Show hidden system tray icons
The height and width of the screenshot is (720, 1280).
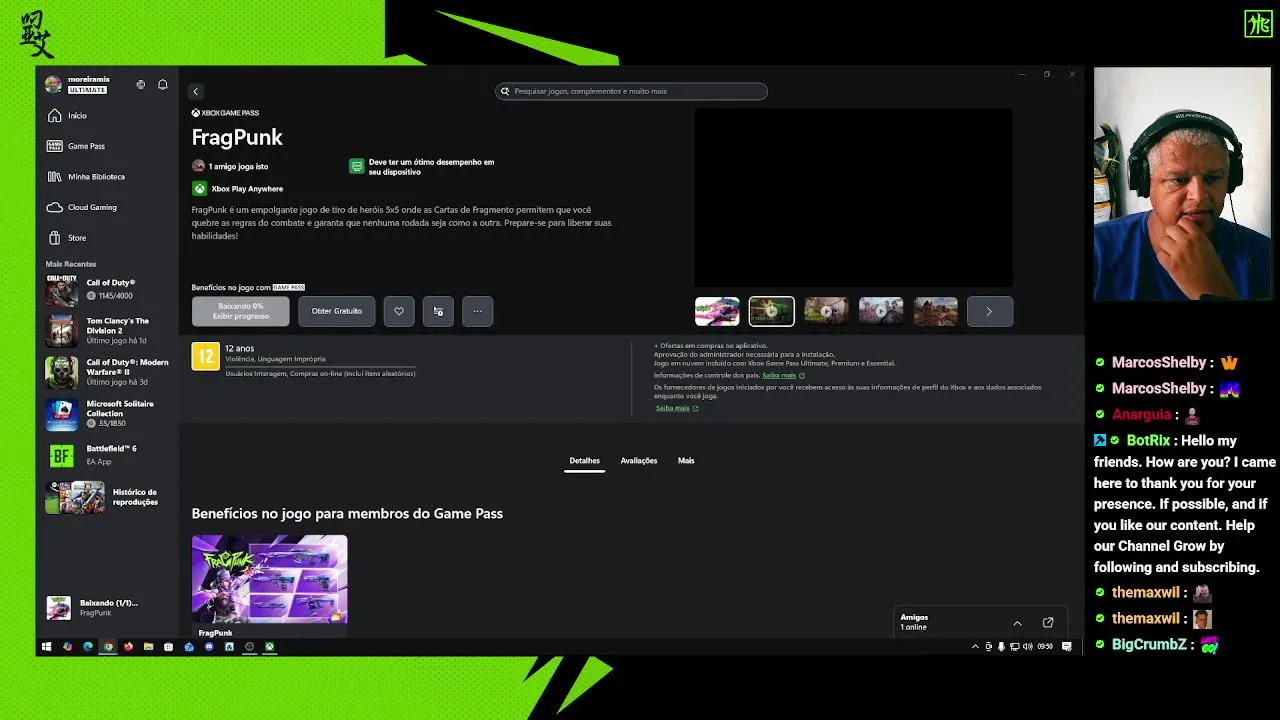tap(976, 647)
